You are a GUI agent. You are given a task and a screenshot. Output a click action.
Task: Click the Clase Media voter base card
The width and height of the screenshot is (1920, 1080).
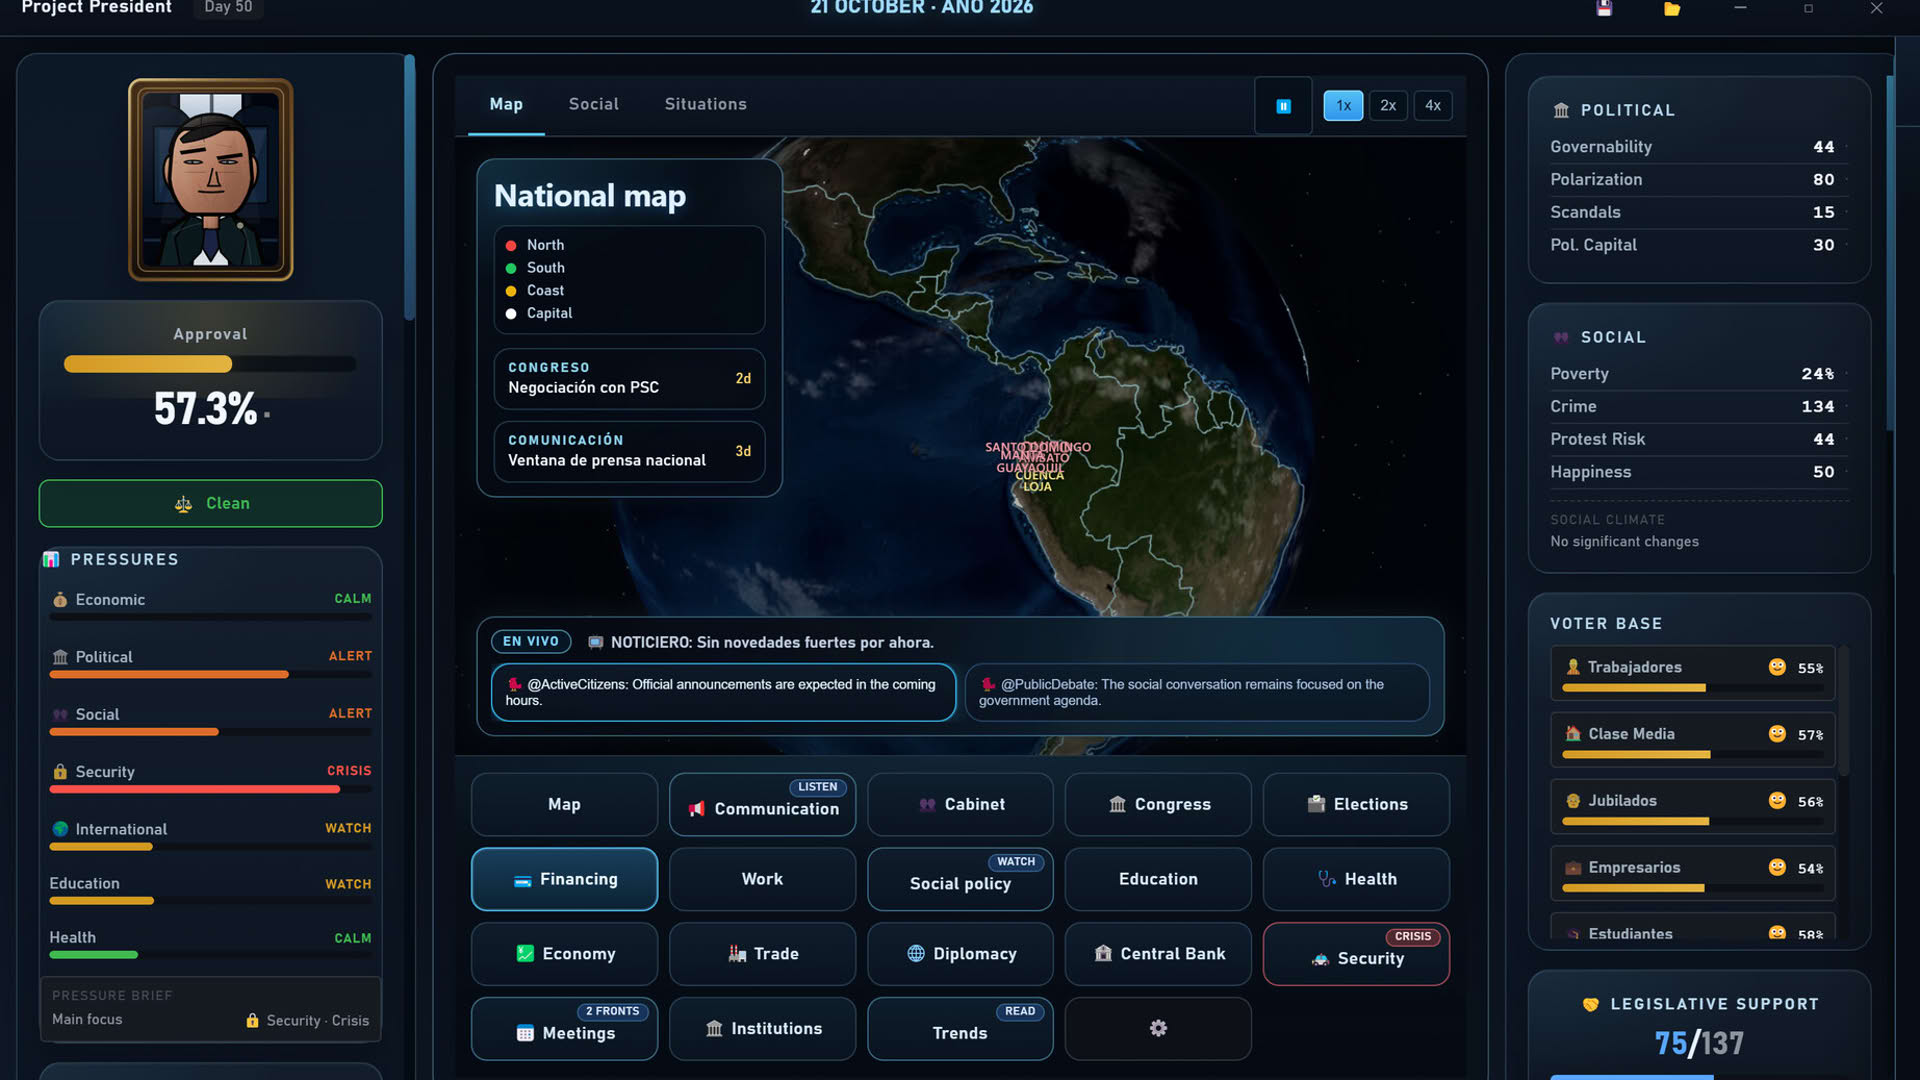1692,740
